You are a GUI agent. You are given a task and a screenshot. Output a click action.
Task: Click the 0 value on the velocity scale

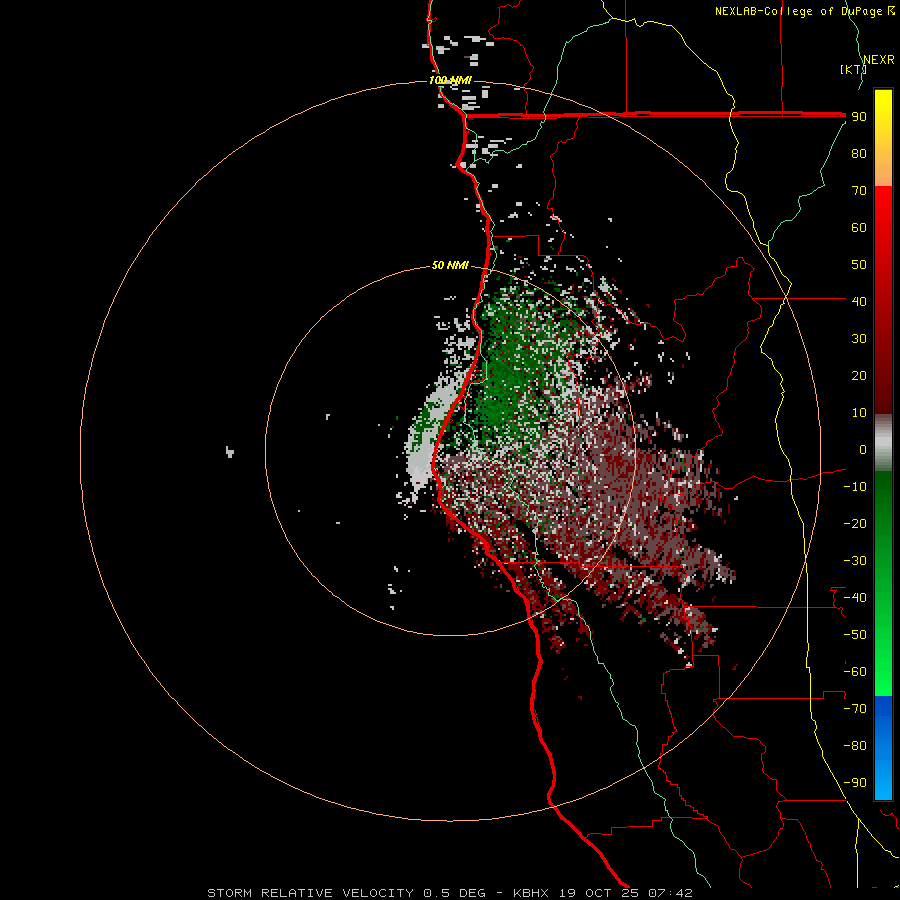pos(863,449)
